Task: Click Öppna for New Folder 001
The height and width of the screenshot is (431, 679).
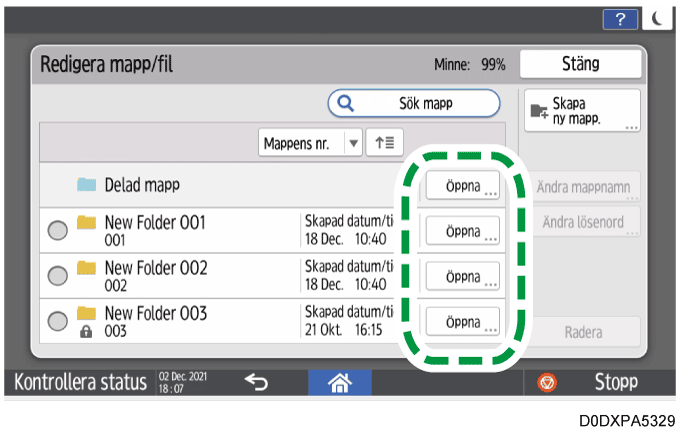Action: tap(463, 231)
